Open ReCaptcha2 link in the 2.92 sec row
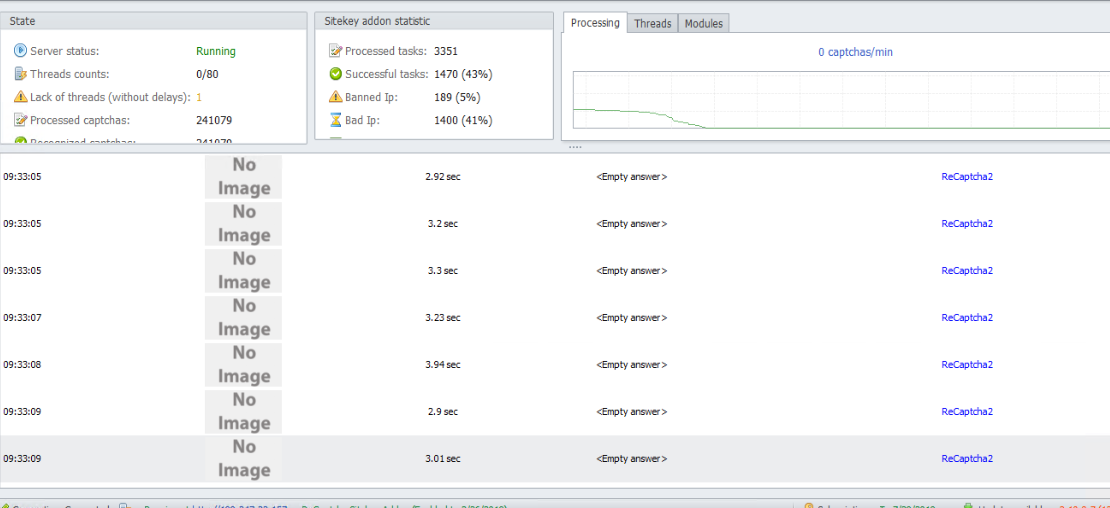The image size is (1110, 508). point(967,177)
